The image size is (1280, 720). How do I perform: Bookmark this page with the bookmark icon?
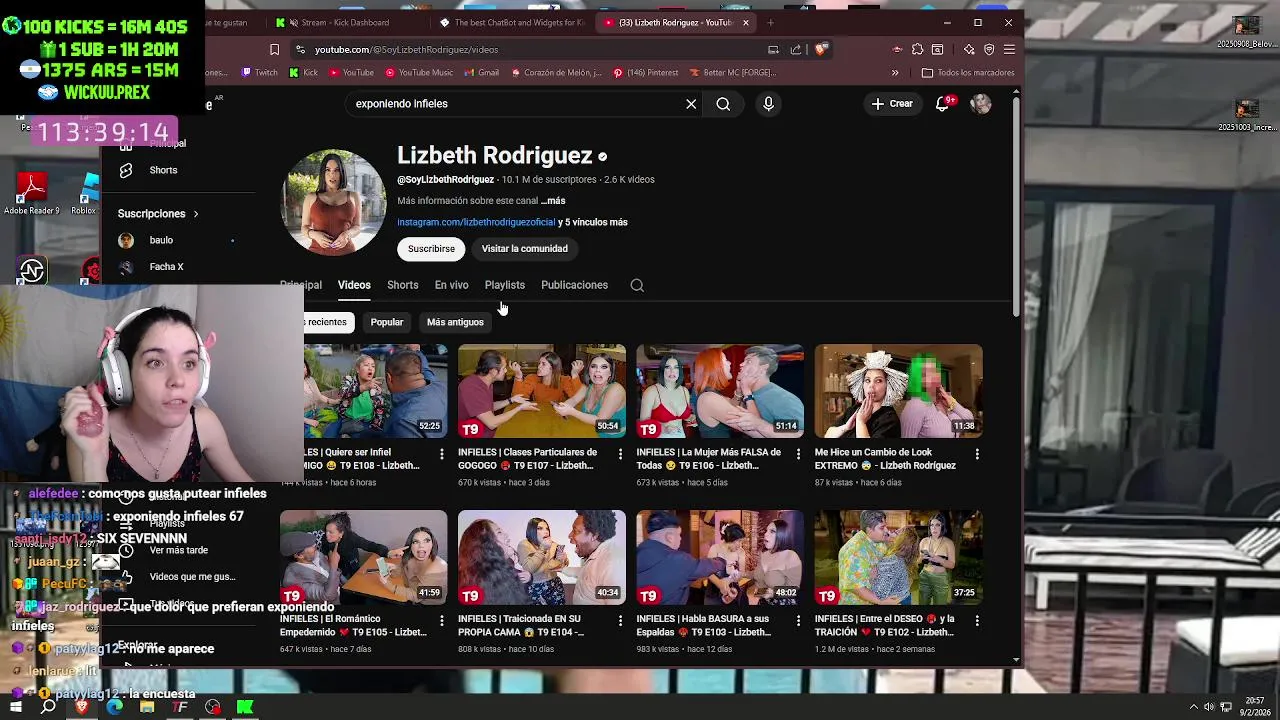click(x=274, y=49)
